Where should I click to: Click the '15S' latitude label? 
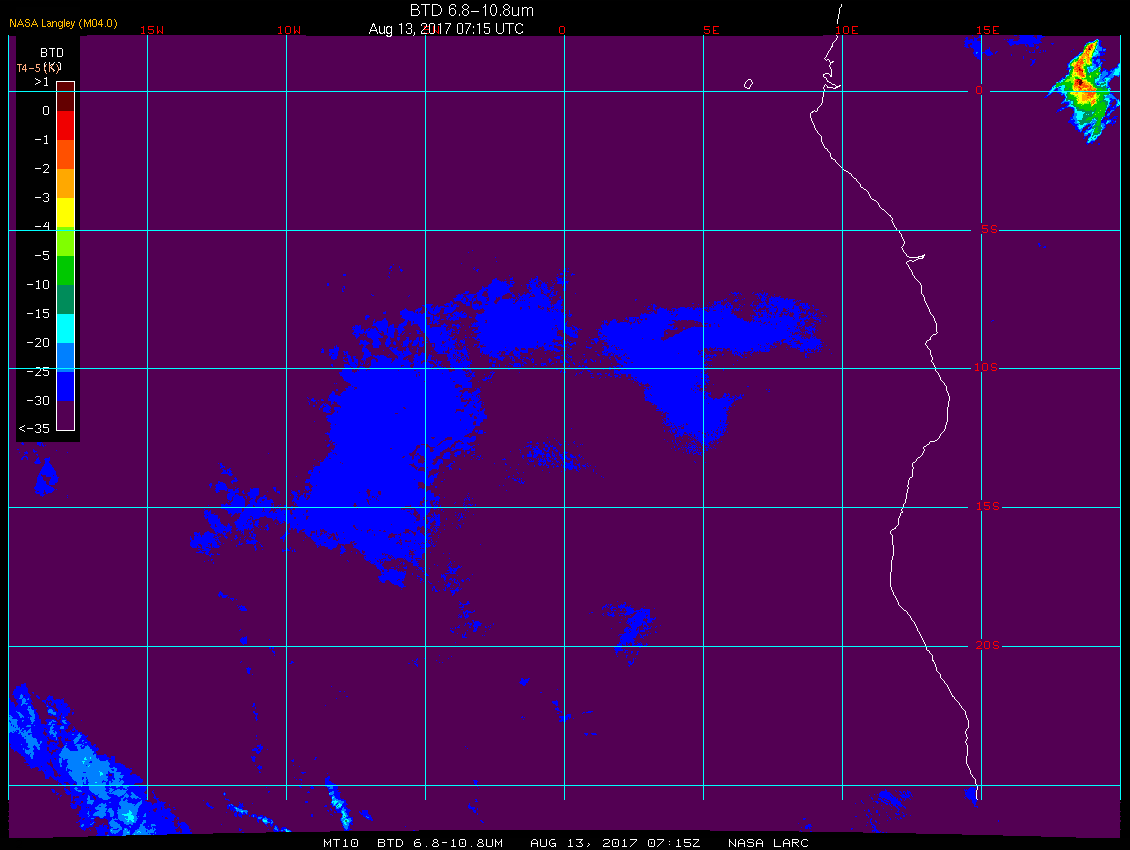coord(988,507)
